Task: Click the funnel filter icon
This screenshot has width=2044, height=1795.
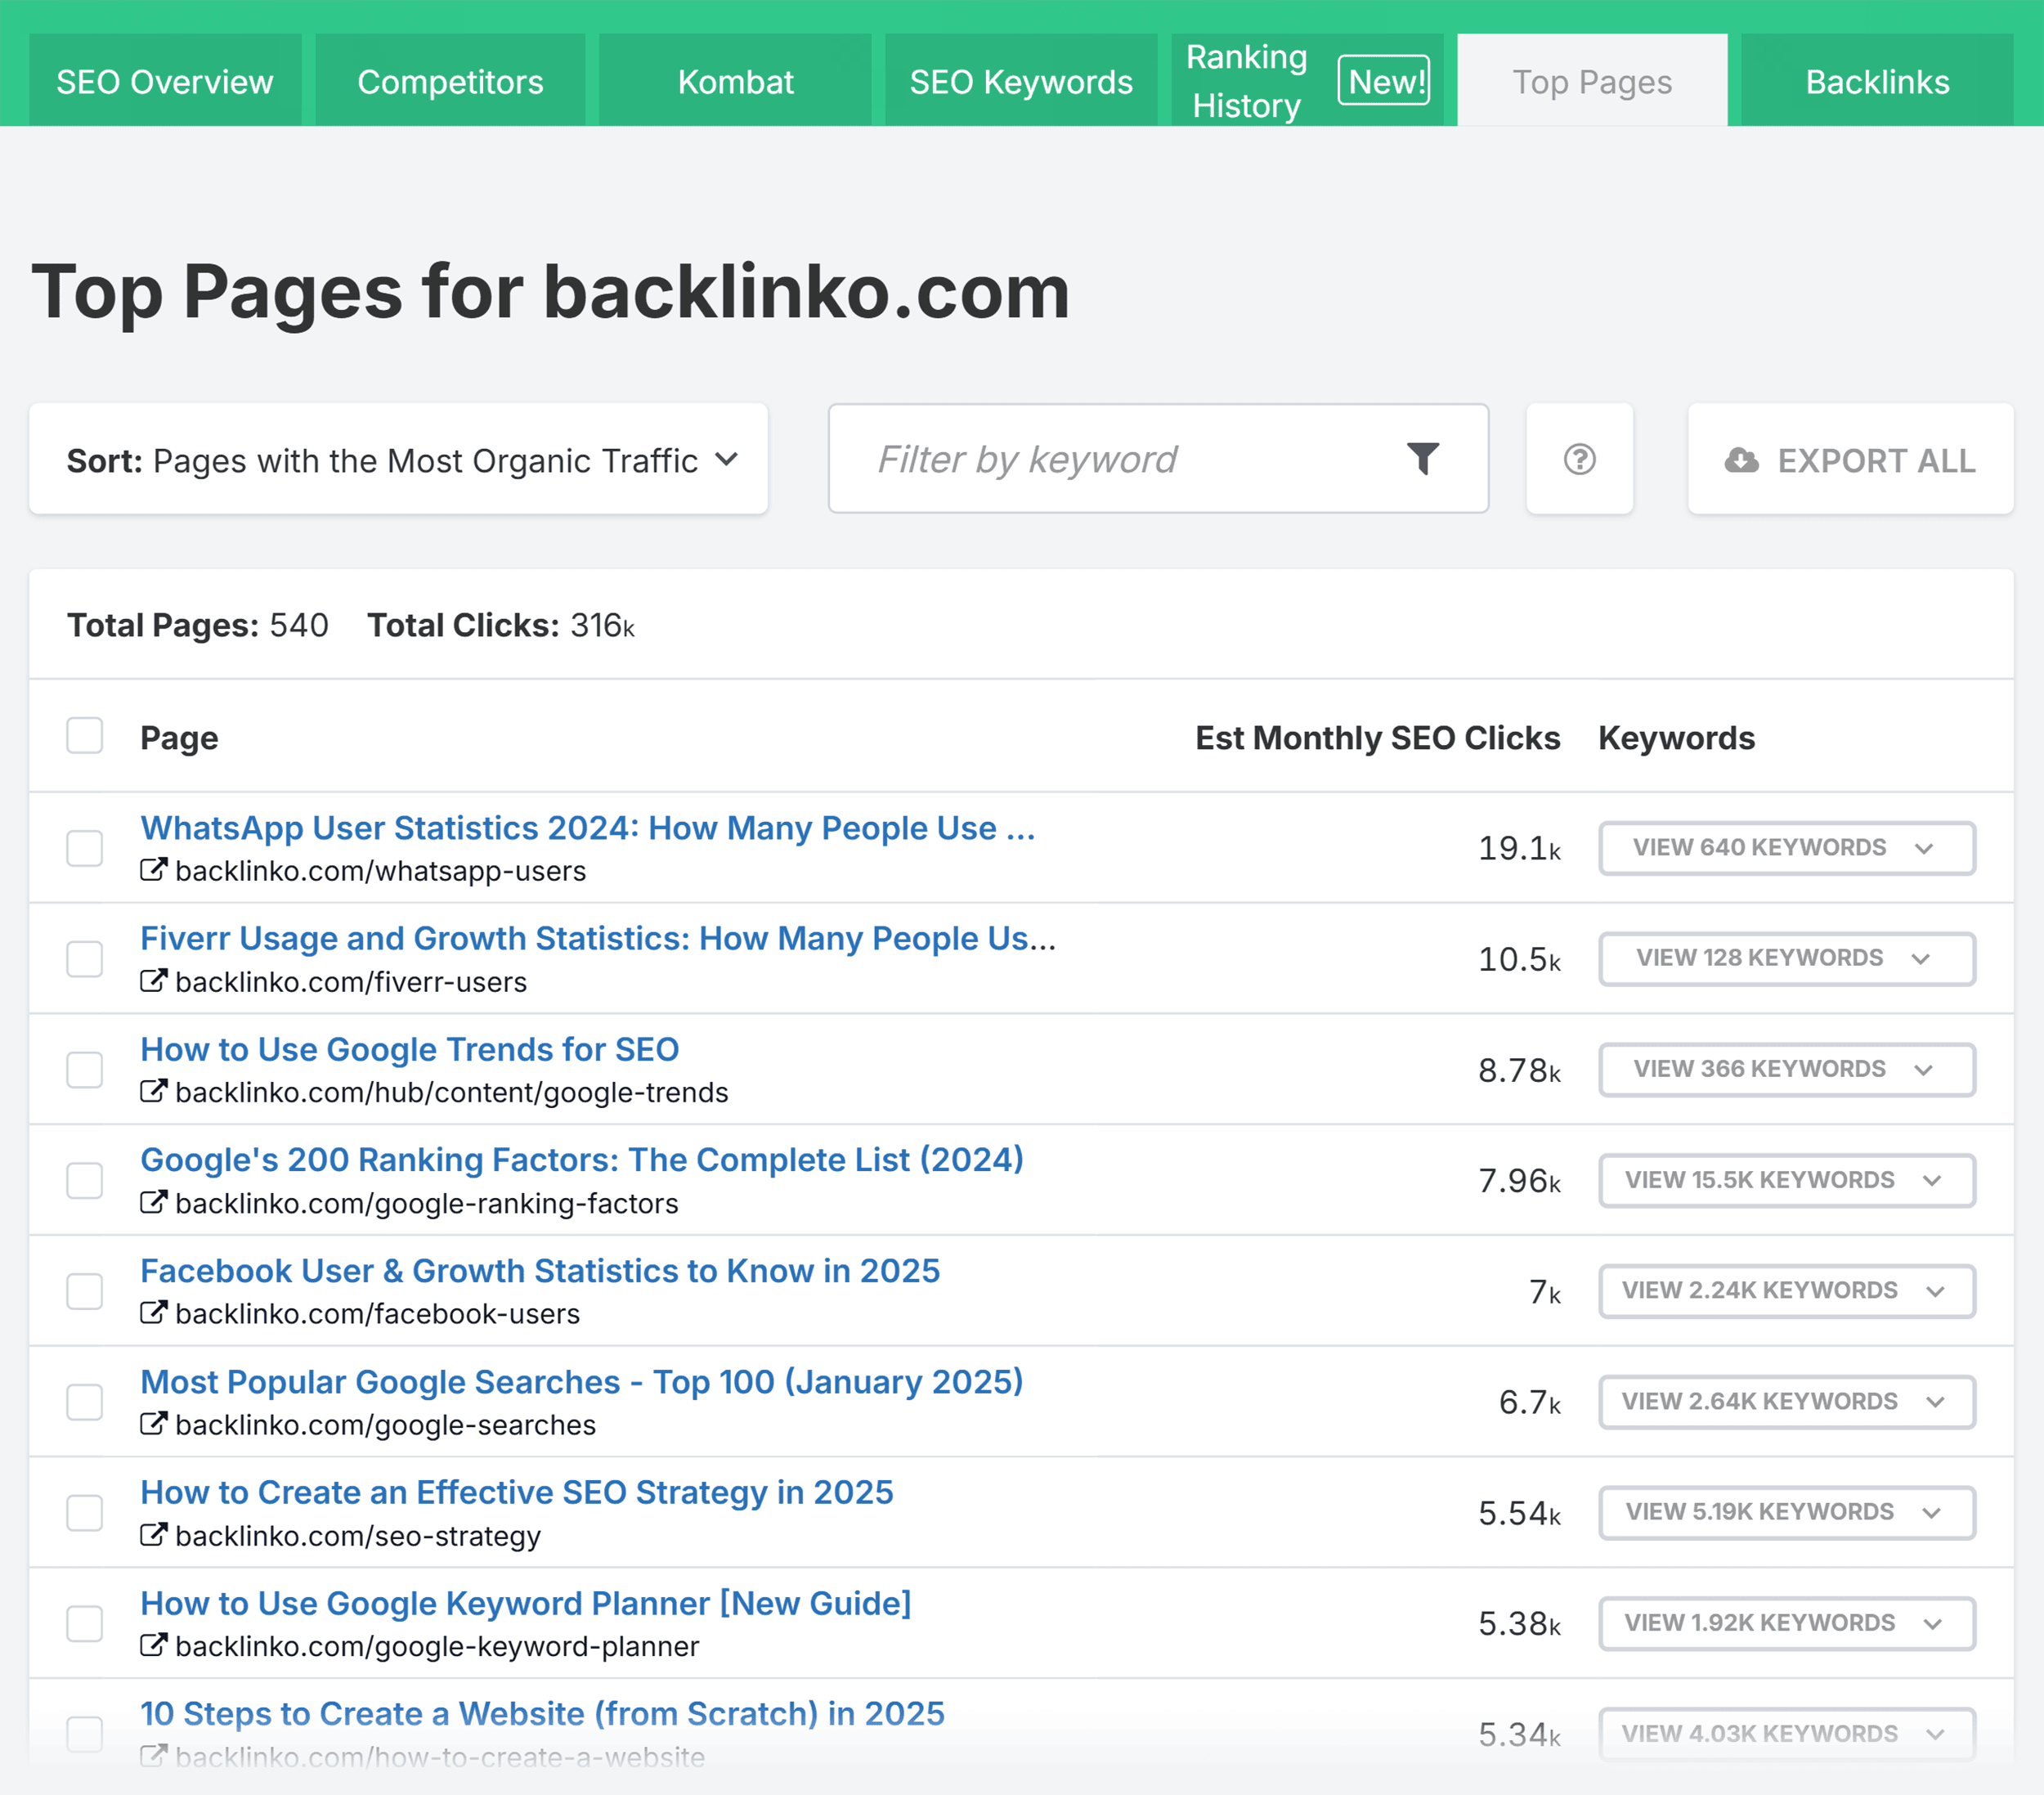Action: [1423, 459]
